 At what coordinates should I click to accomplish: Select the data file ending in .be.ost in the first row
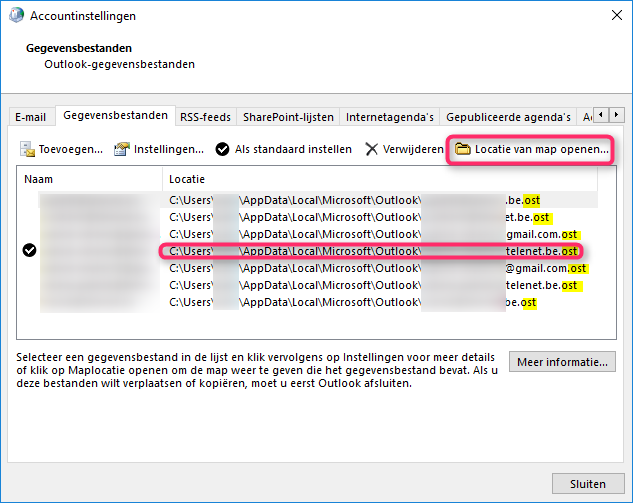point(317,200)
